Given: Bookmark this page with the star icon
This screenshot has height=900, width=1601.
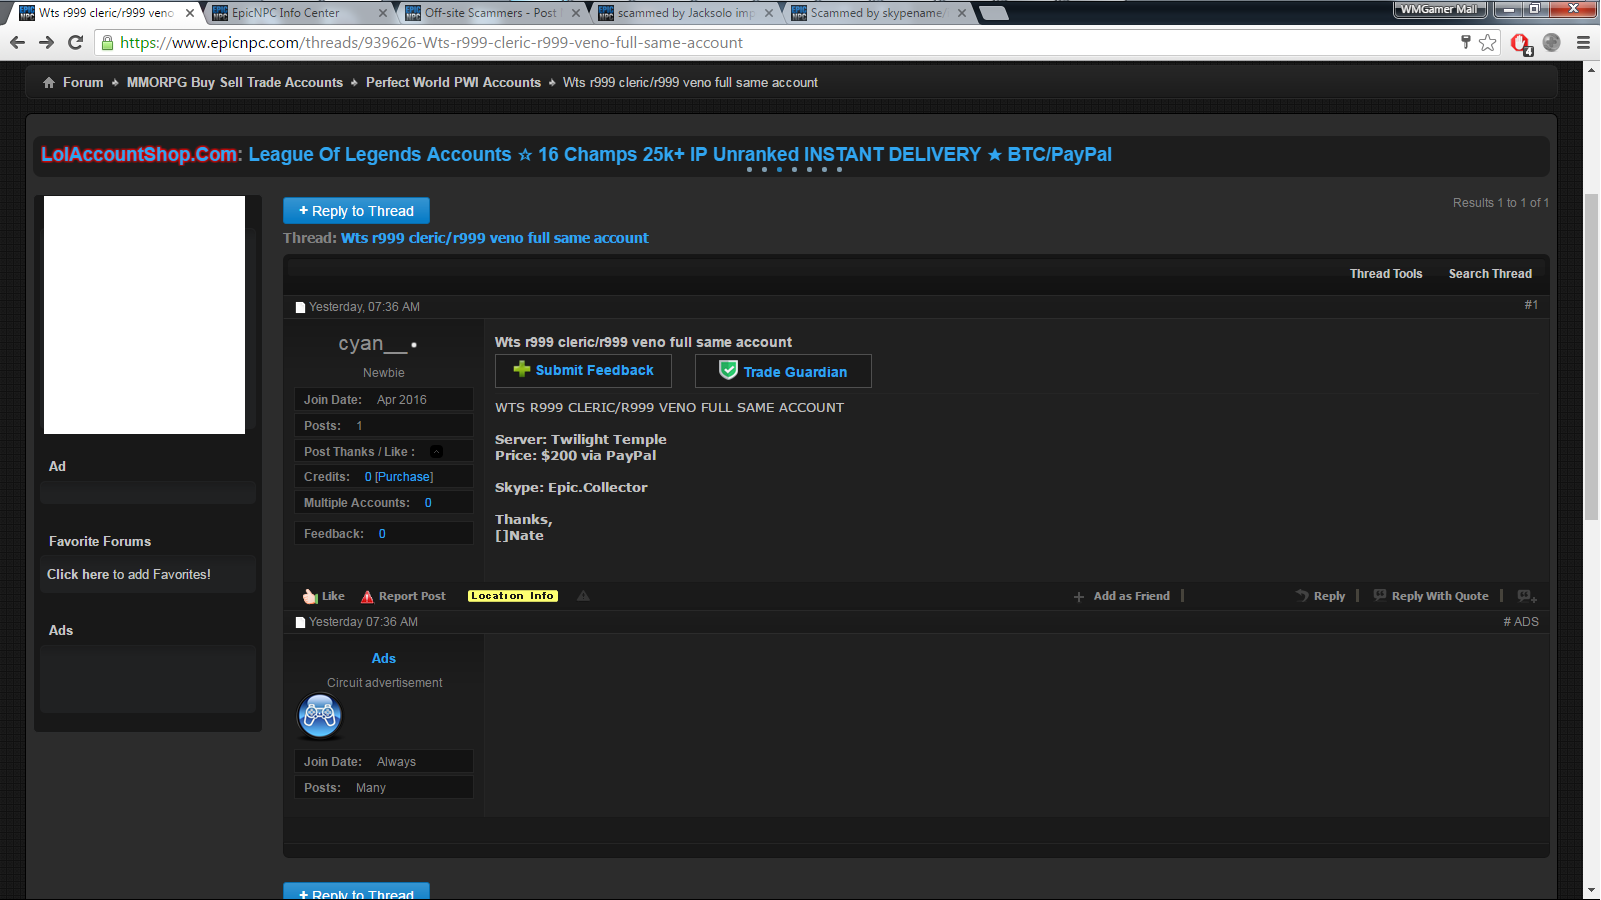Looking at the screenshot, I should coord(1488,42).
